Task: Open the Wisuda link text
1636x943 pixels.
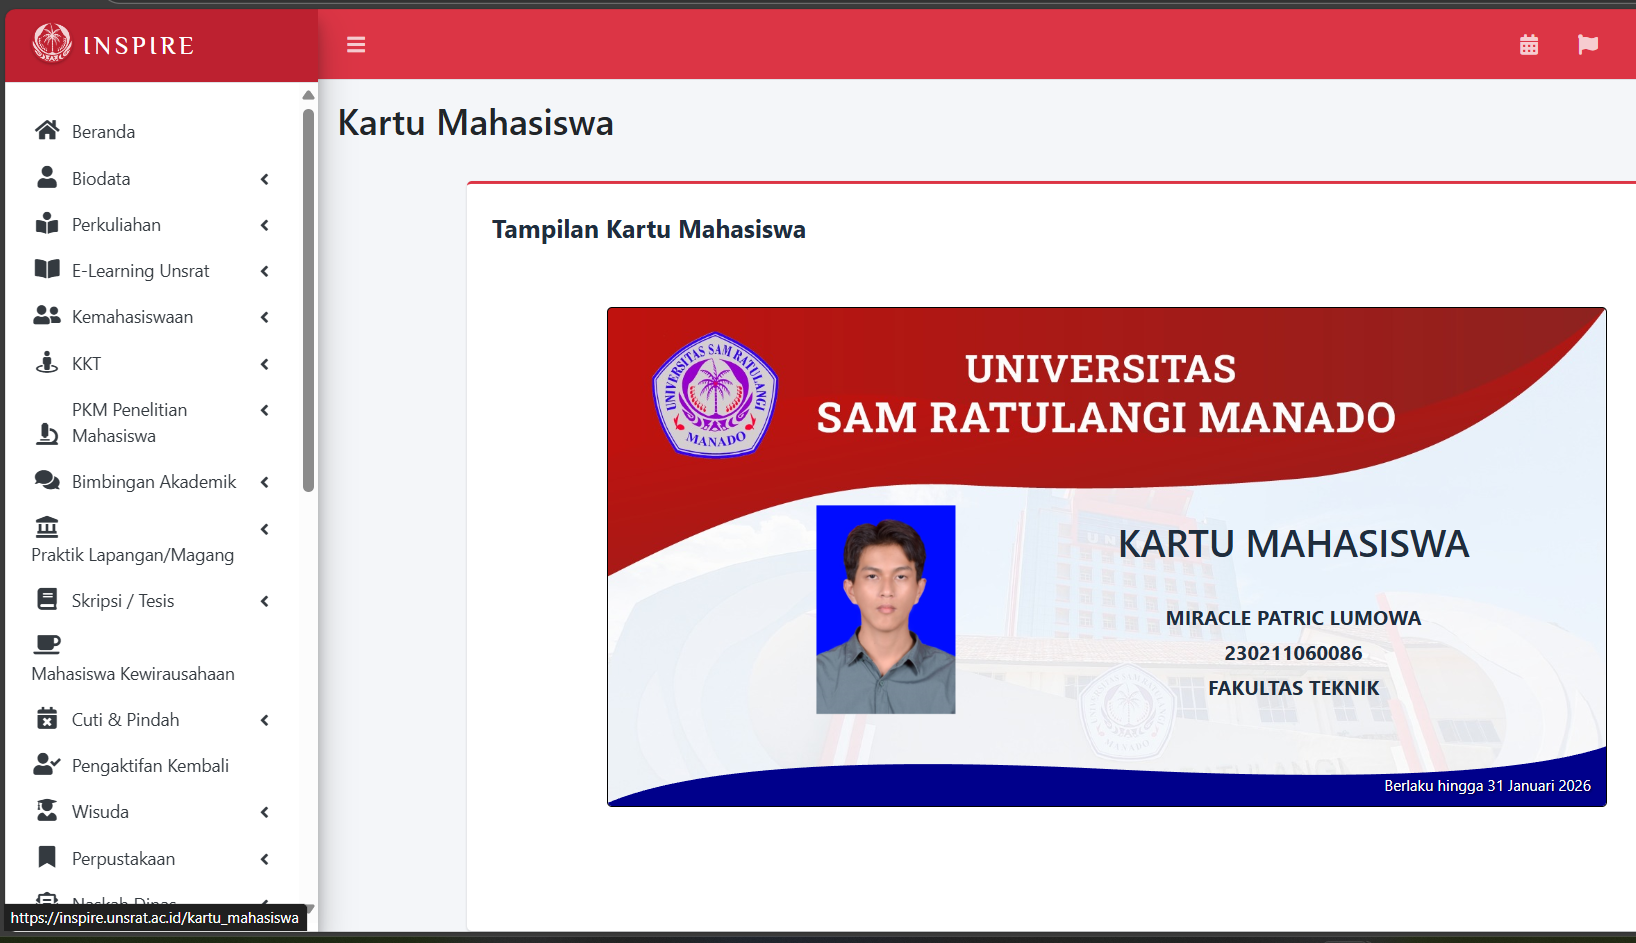Action: [x=100, y=812]
